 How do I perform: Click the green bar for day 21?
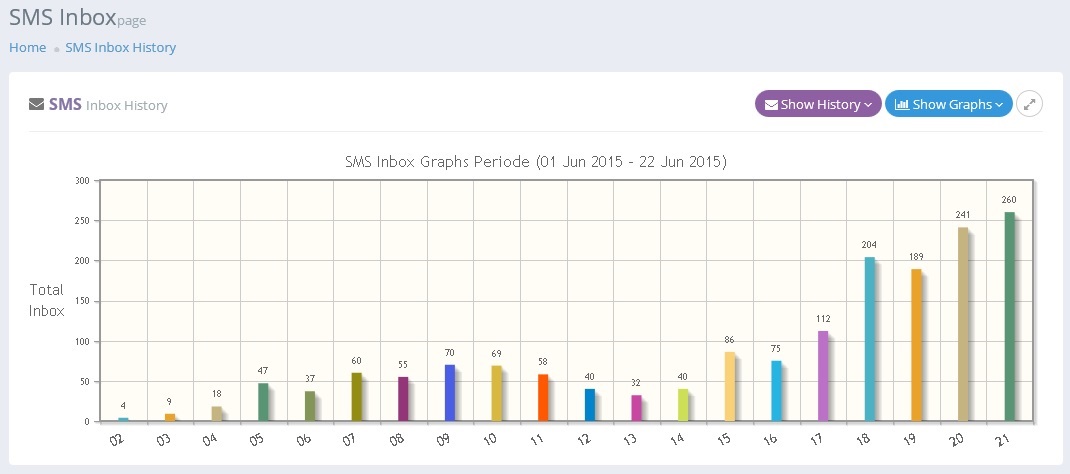pos(1009,316)
